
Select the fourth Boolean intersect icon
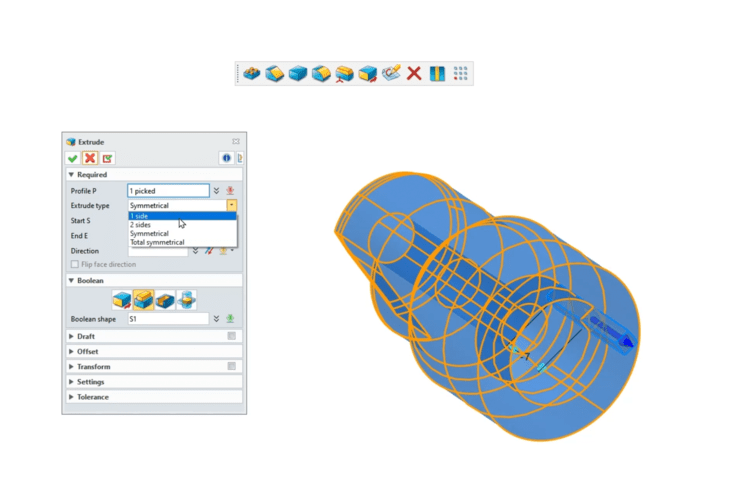tap(186, 299)
